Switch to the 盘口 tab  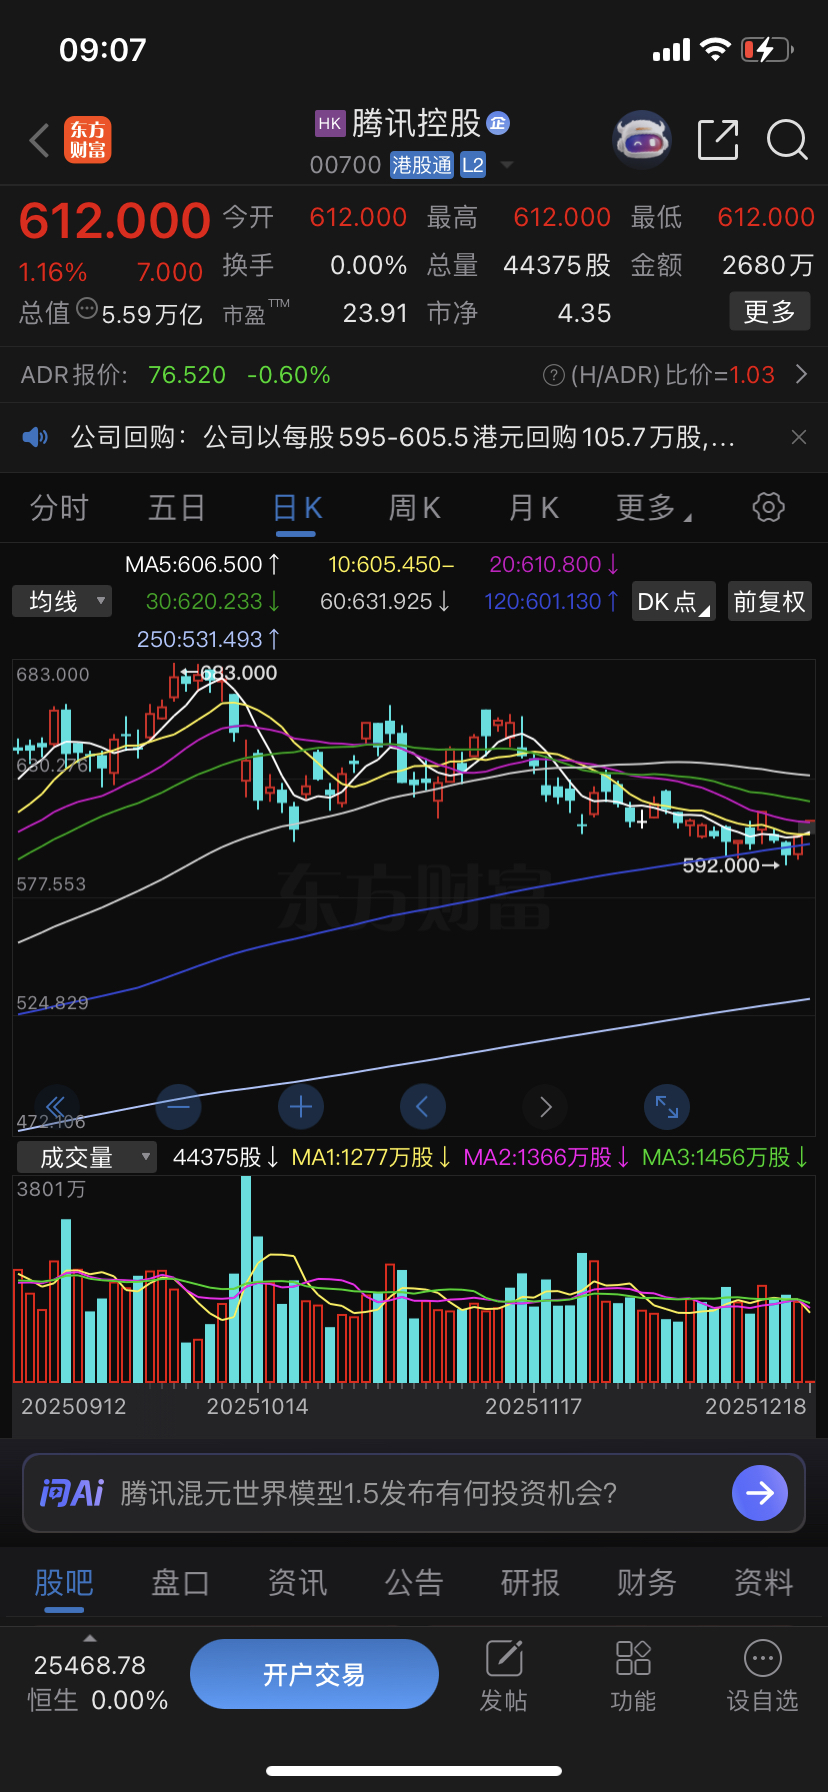[x=180, y=1583]
